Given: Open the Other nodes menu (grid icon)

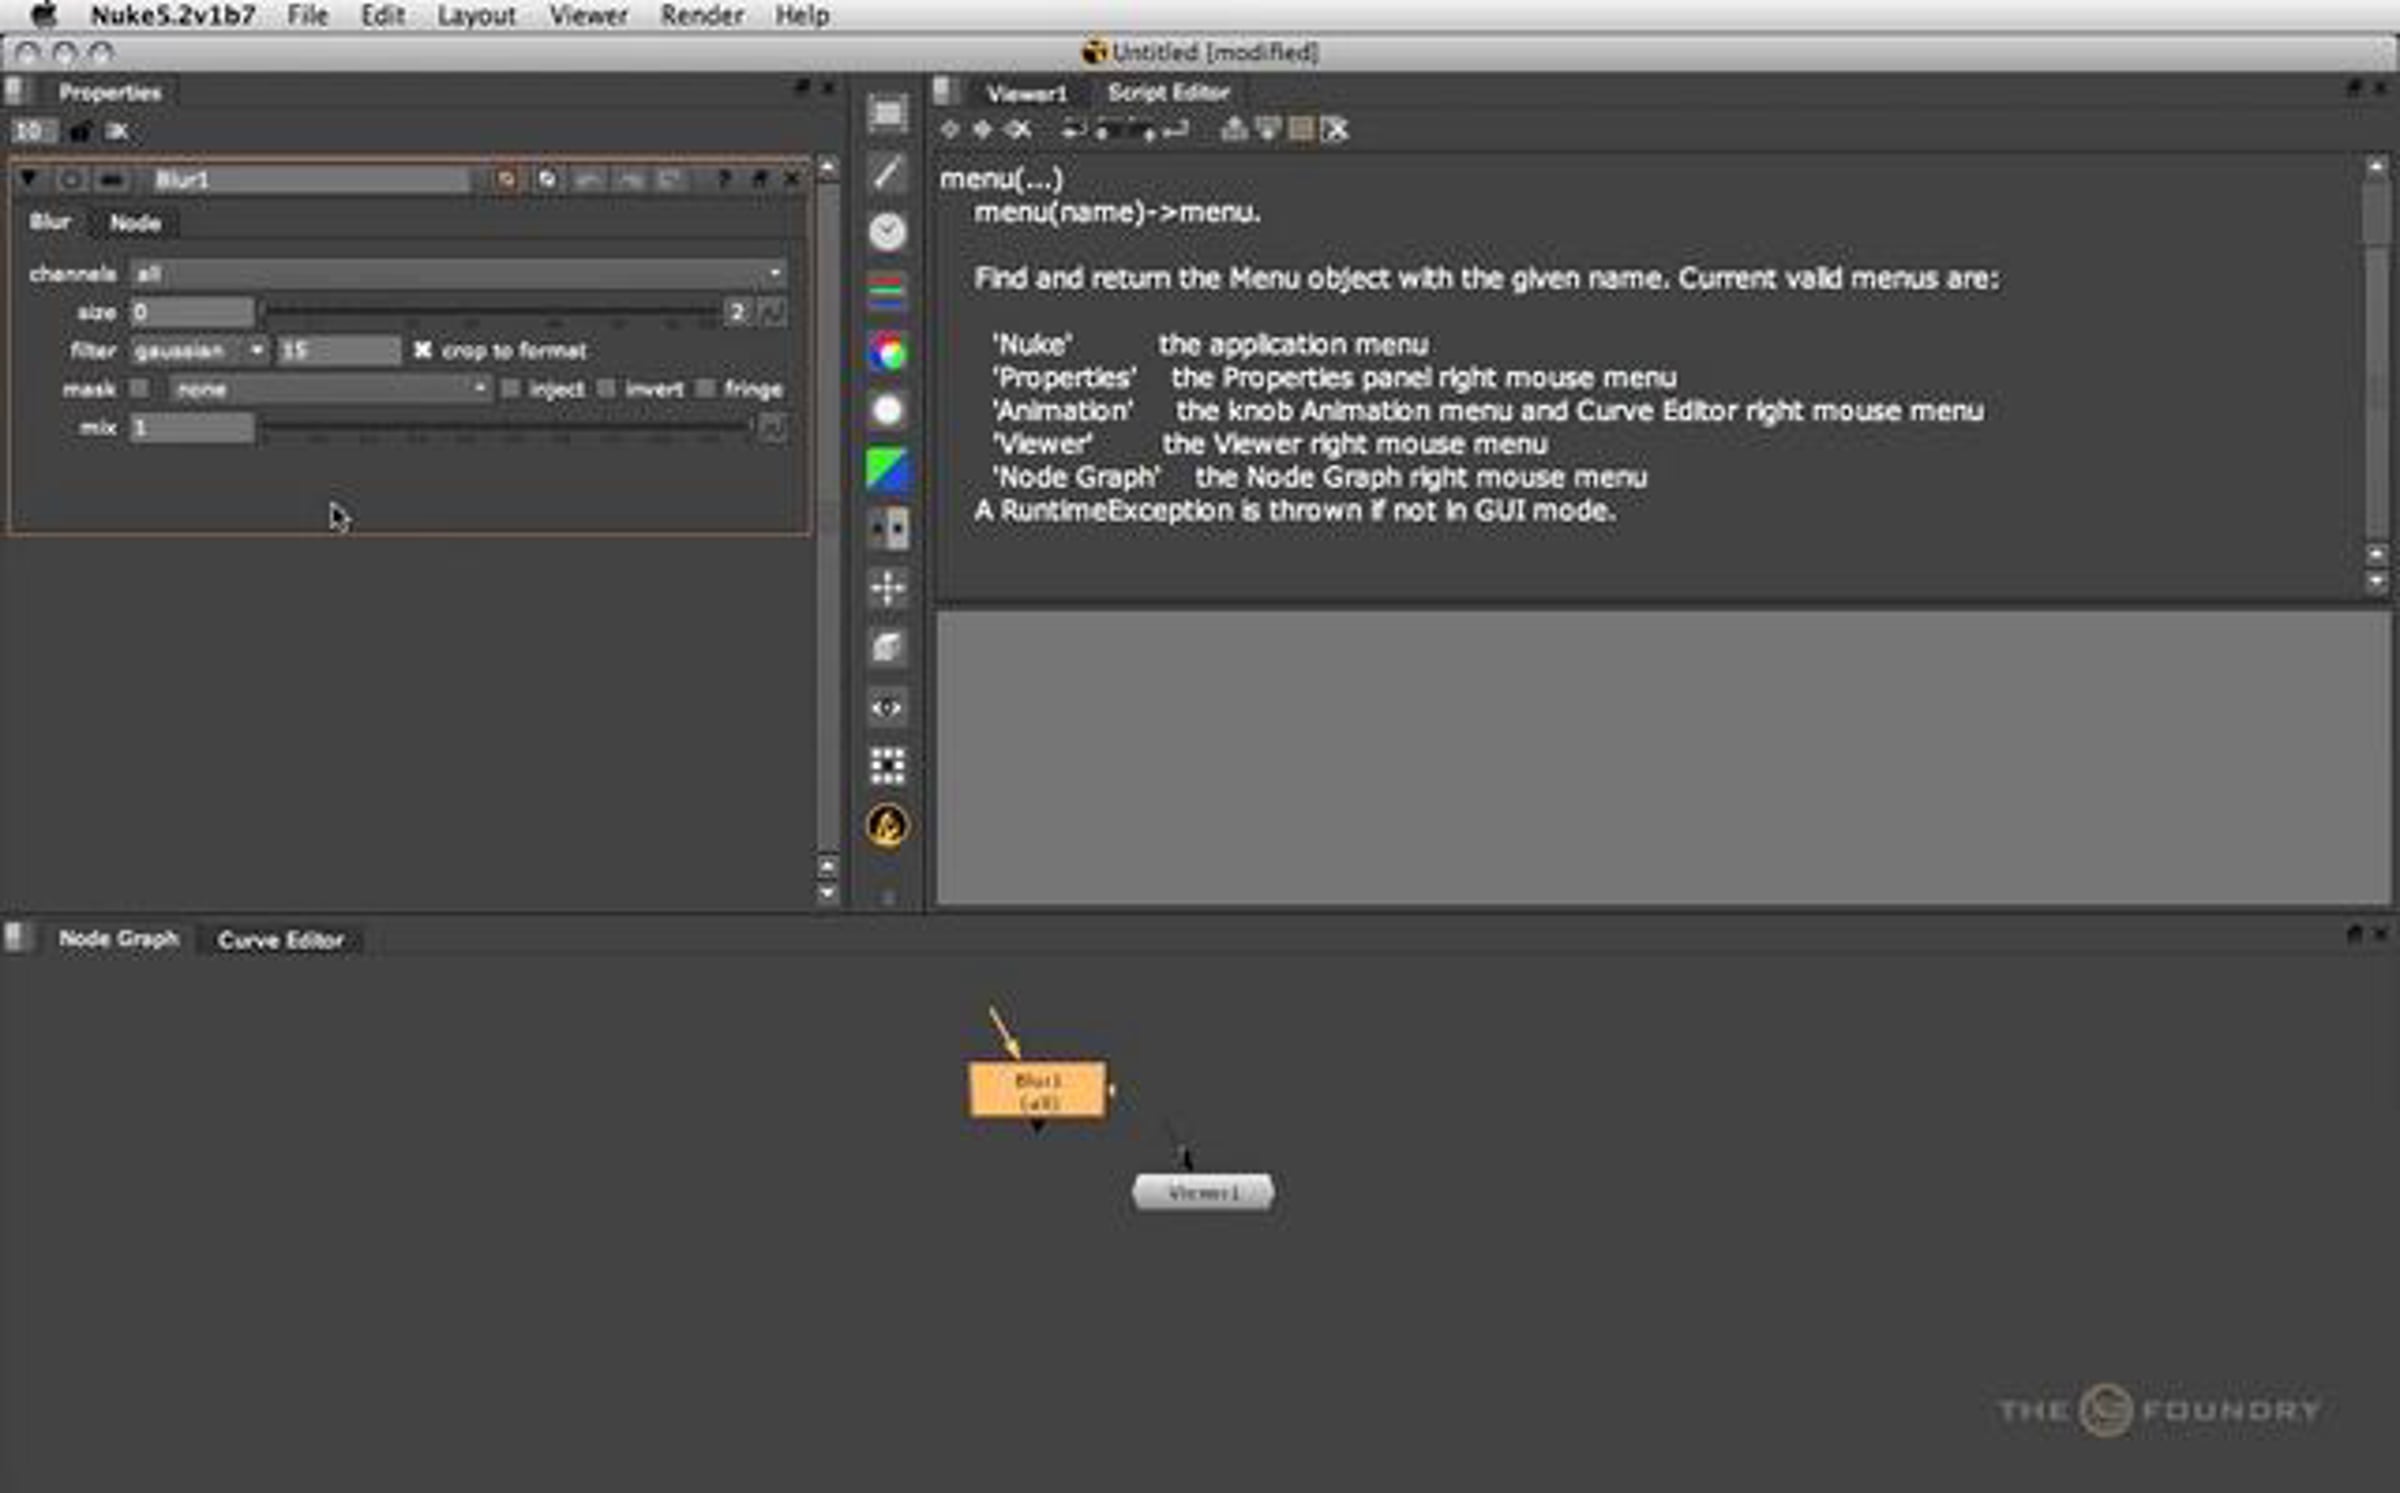Looking at the screenshot, I should (x=887, y=766).
